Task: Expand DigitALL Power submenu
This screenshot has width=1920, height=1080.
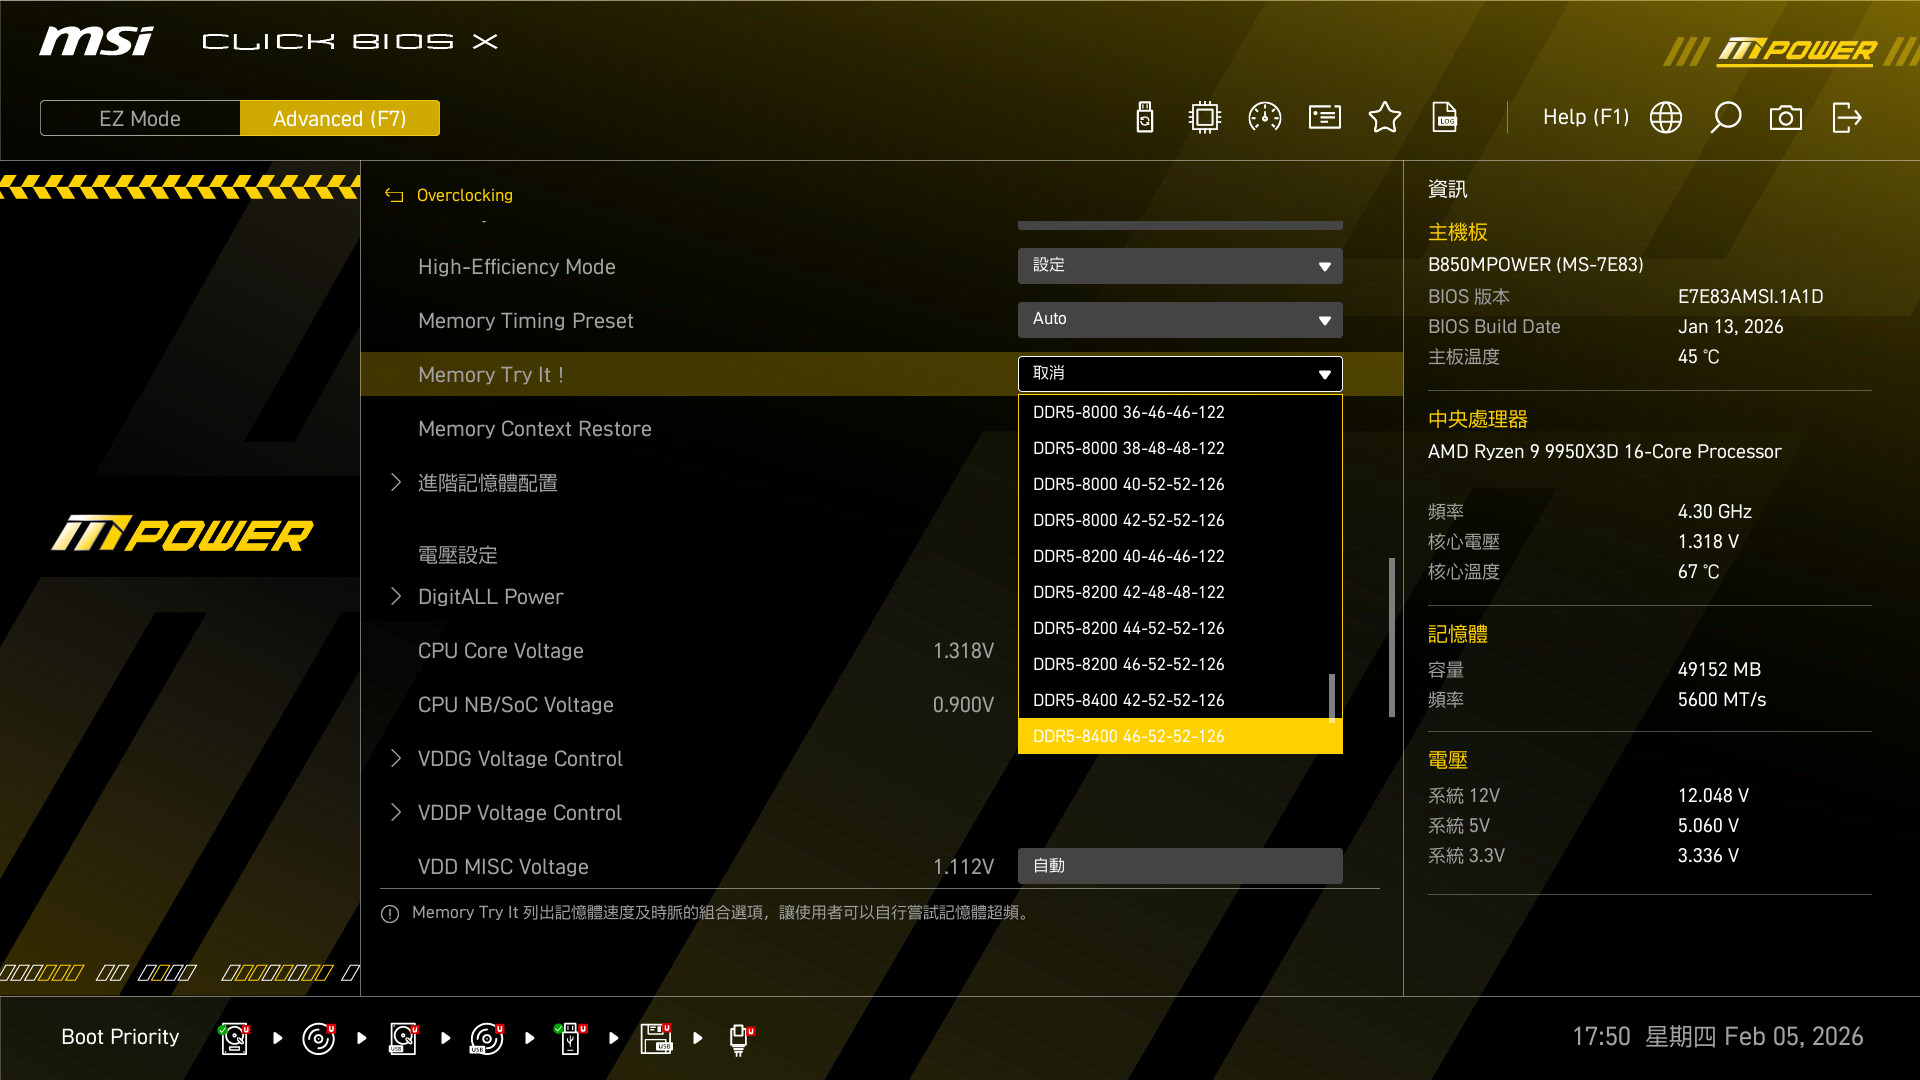Action: [x=490, y=597]
